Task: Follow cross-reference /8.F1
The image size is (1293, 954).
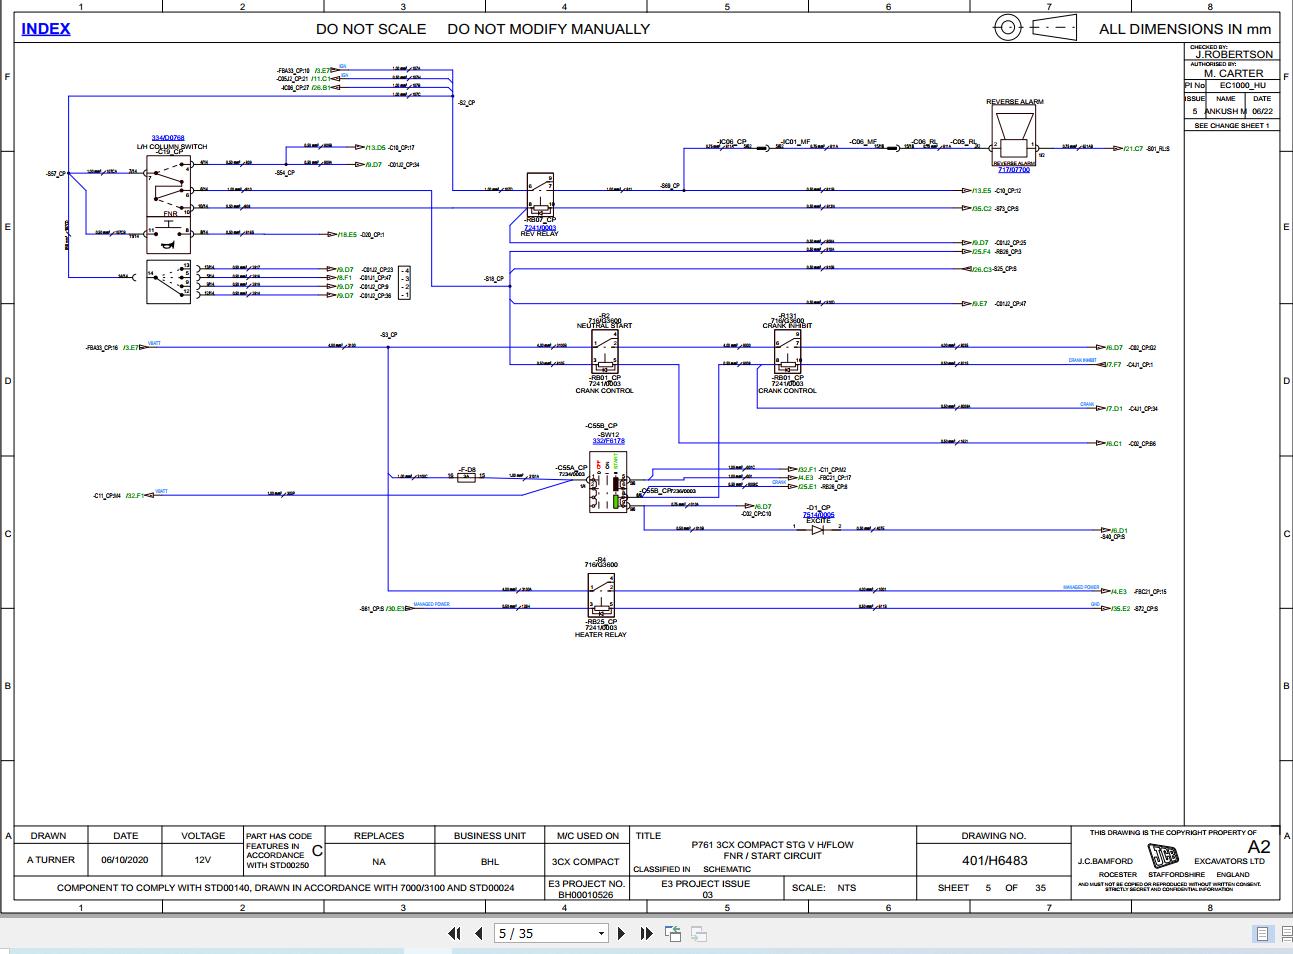Action: click(x=343, y=278)
